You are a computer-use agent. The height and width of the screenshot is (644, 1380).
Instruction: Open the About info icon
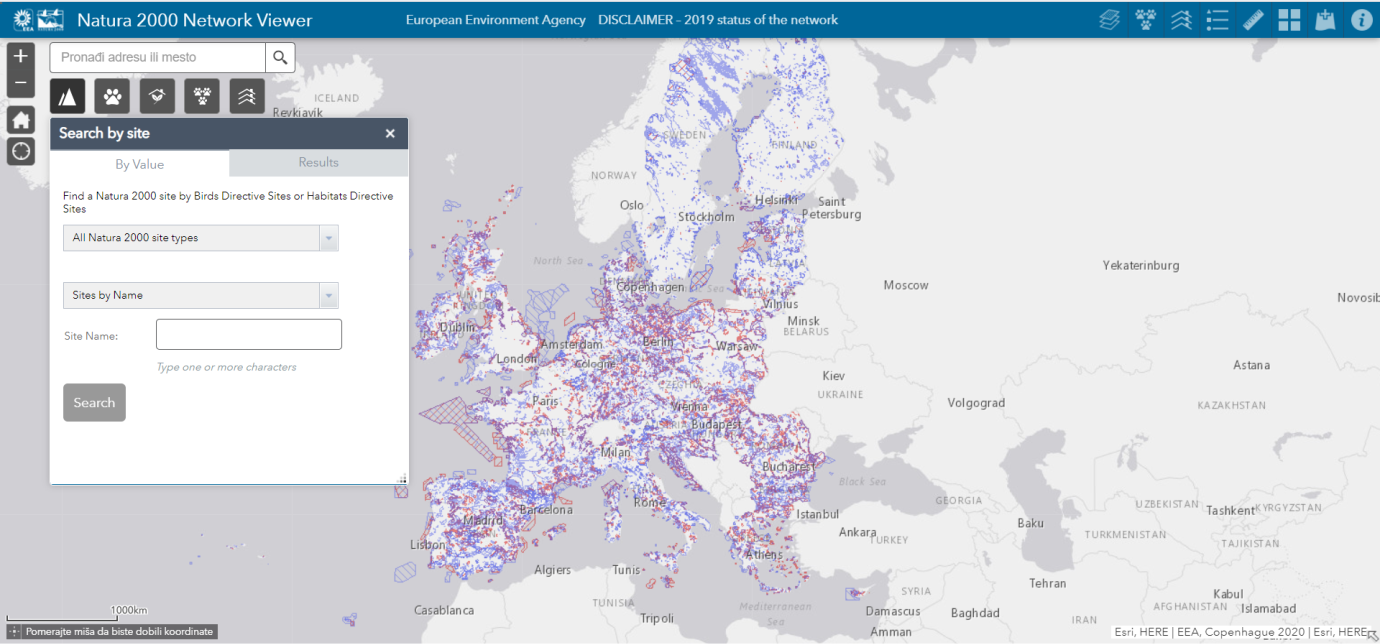(1361, 20)
